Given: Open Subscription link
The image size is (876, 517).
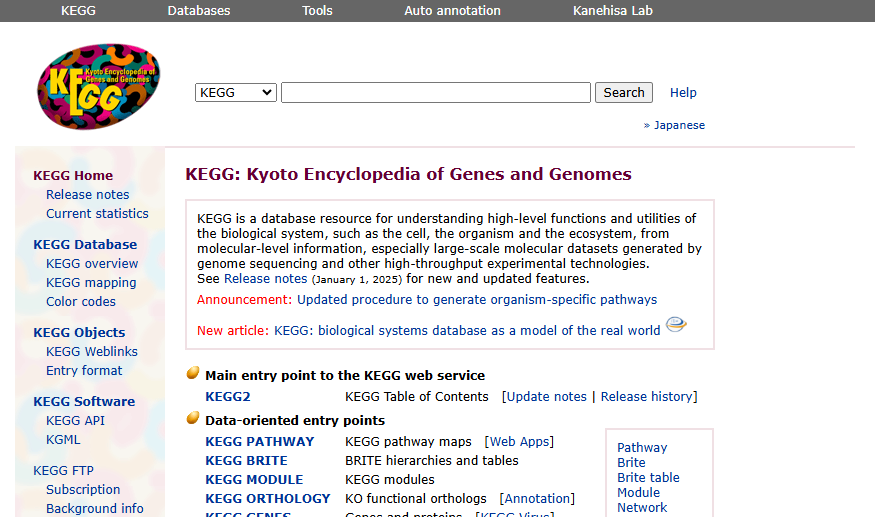Looking at the screenshot, I should pyautogui.click(x=83, y=490).
